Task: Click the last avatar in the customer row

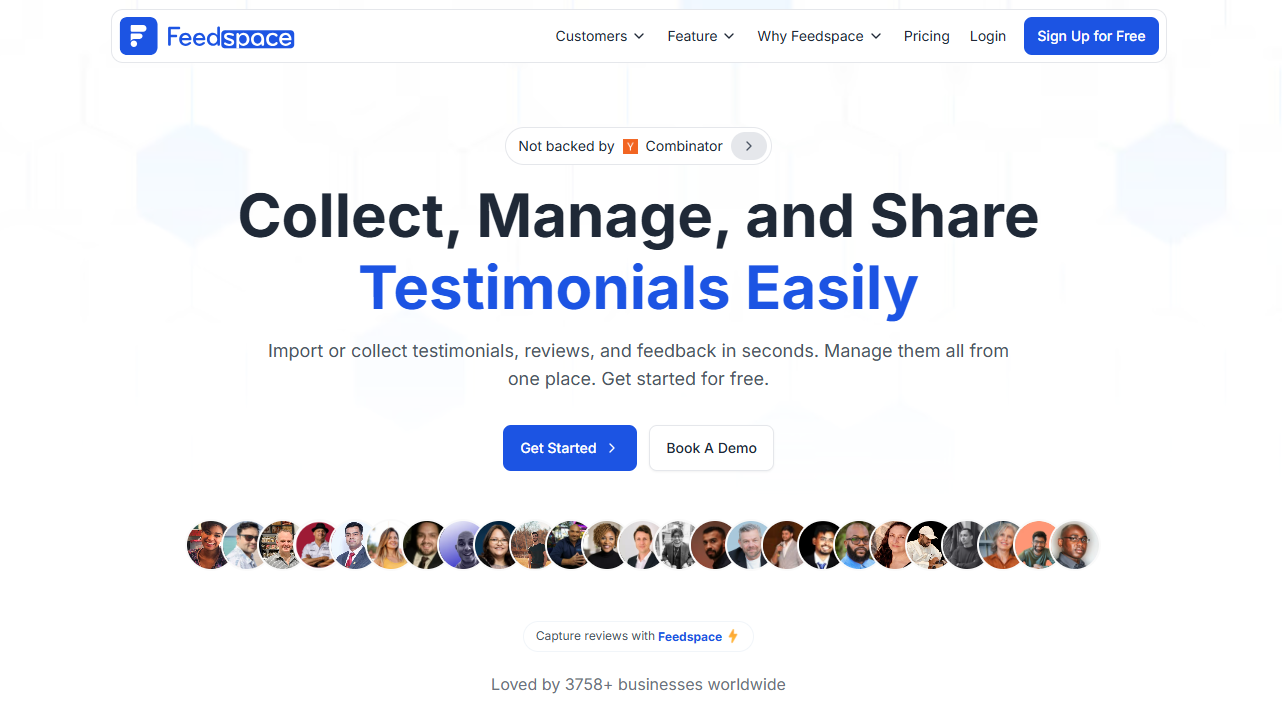Action: (1074, 545)
